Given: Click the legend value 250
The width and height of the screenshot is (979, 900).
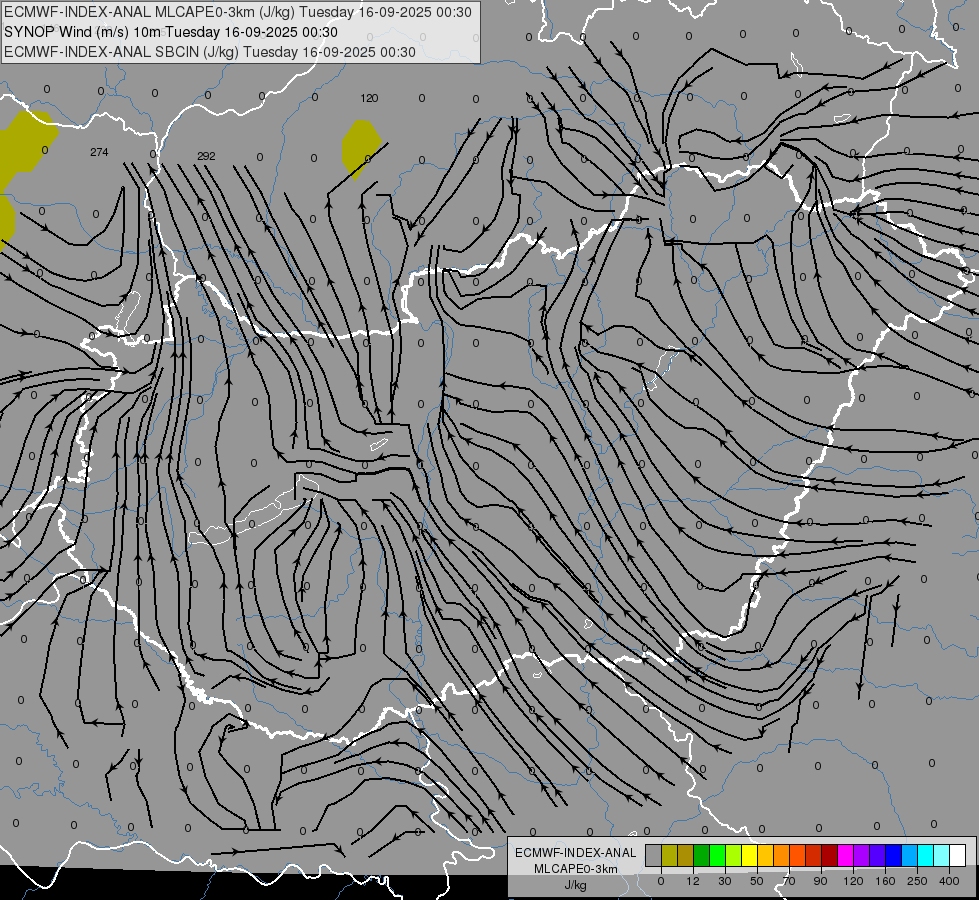Looking at the screenshot, I should pyautogui.click(x=917, y=881).
